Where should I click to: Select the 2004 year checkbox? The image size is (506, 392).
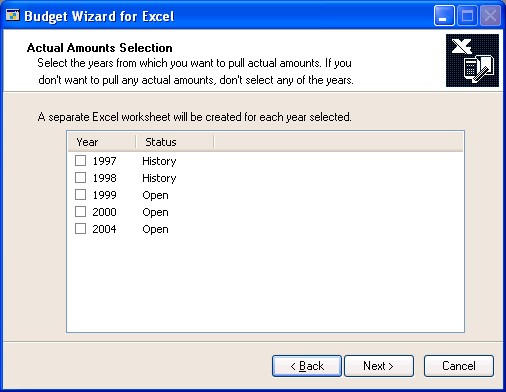[80, 229]
